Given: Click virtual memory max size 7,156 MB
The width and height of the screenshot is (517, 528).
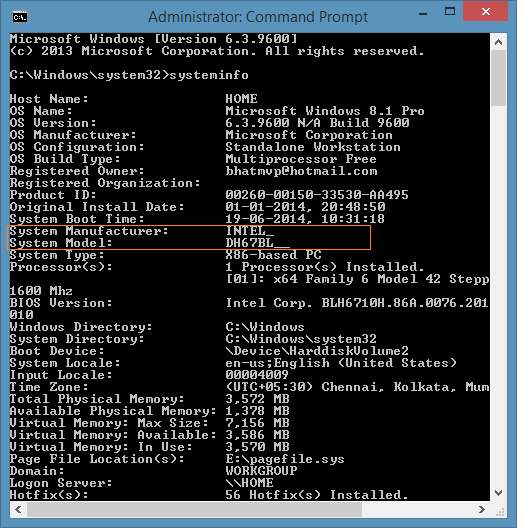Looking at the screenshot, I should tap(257, 423).
